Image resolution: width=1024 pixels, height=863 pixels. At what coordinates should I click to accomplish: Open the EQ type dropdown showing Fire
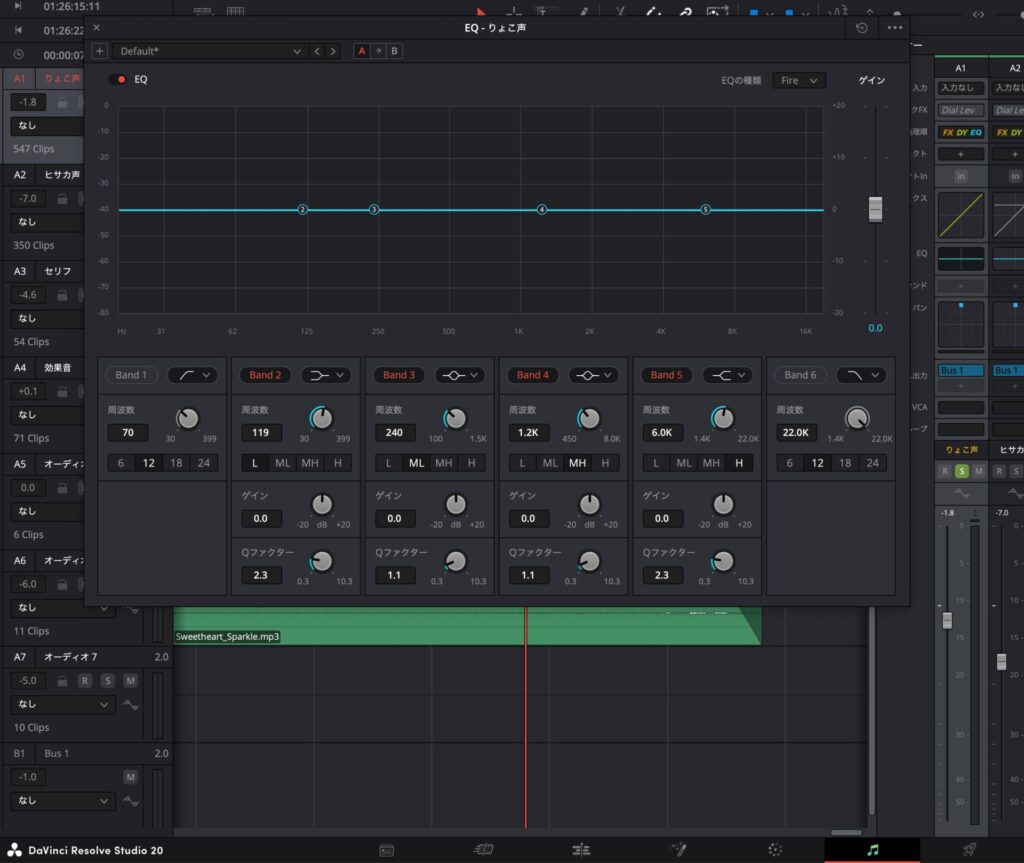(x=798, y=80)
